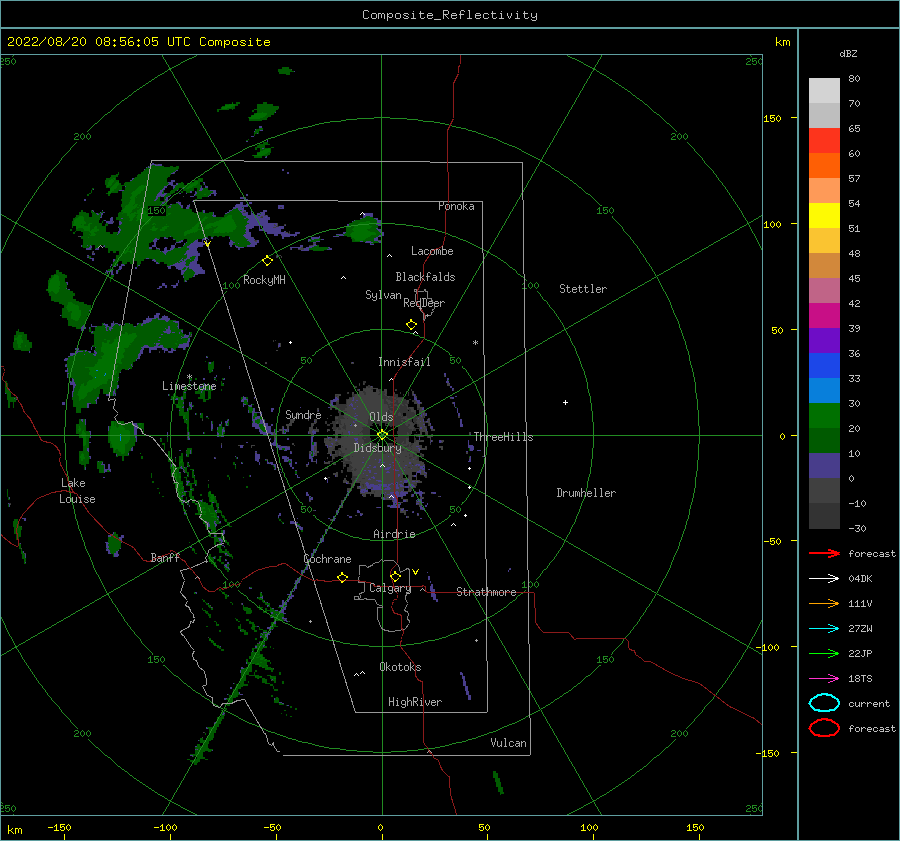Viewport: 900px width, 841px height.
Task: Click the yellow diamond marker above Calgary label
Action: tap(395, 576)
